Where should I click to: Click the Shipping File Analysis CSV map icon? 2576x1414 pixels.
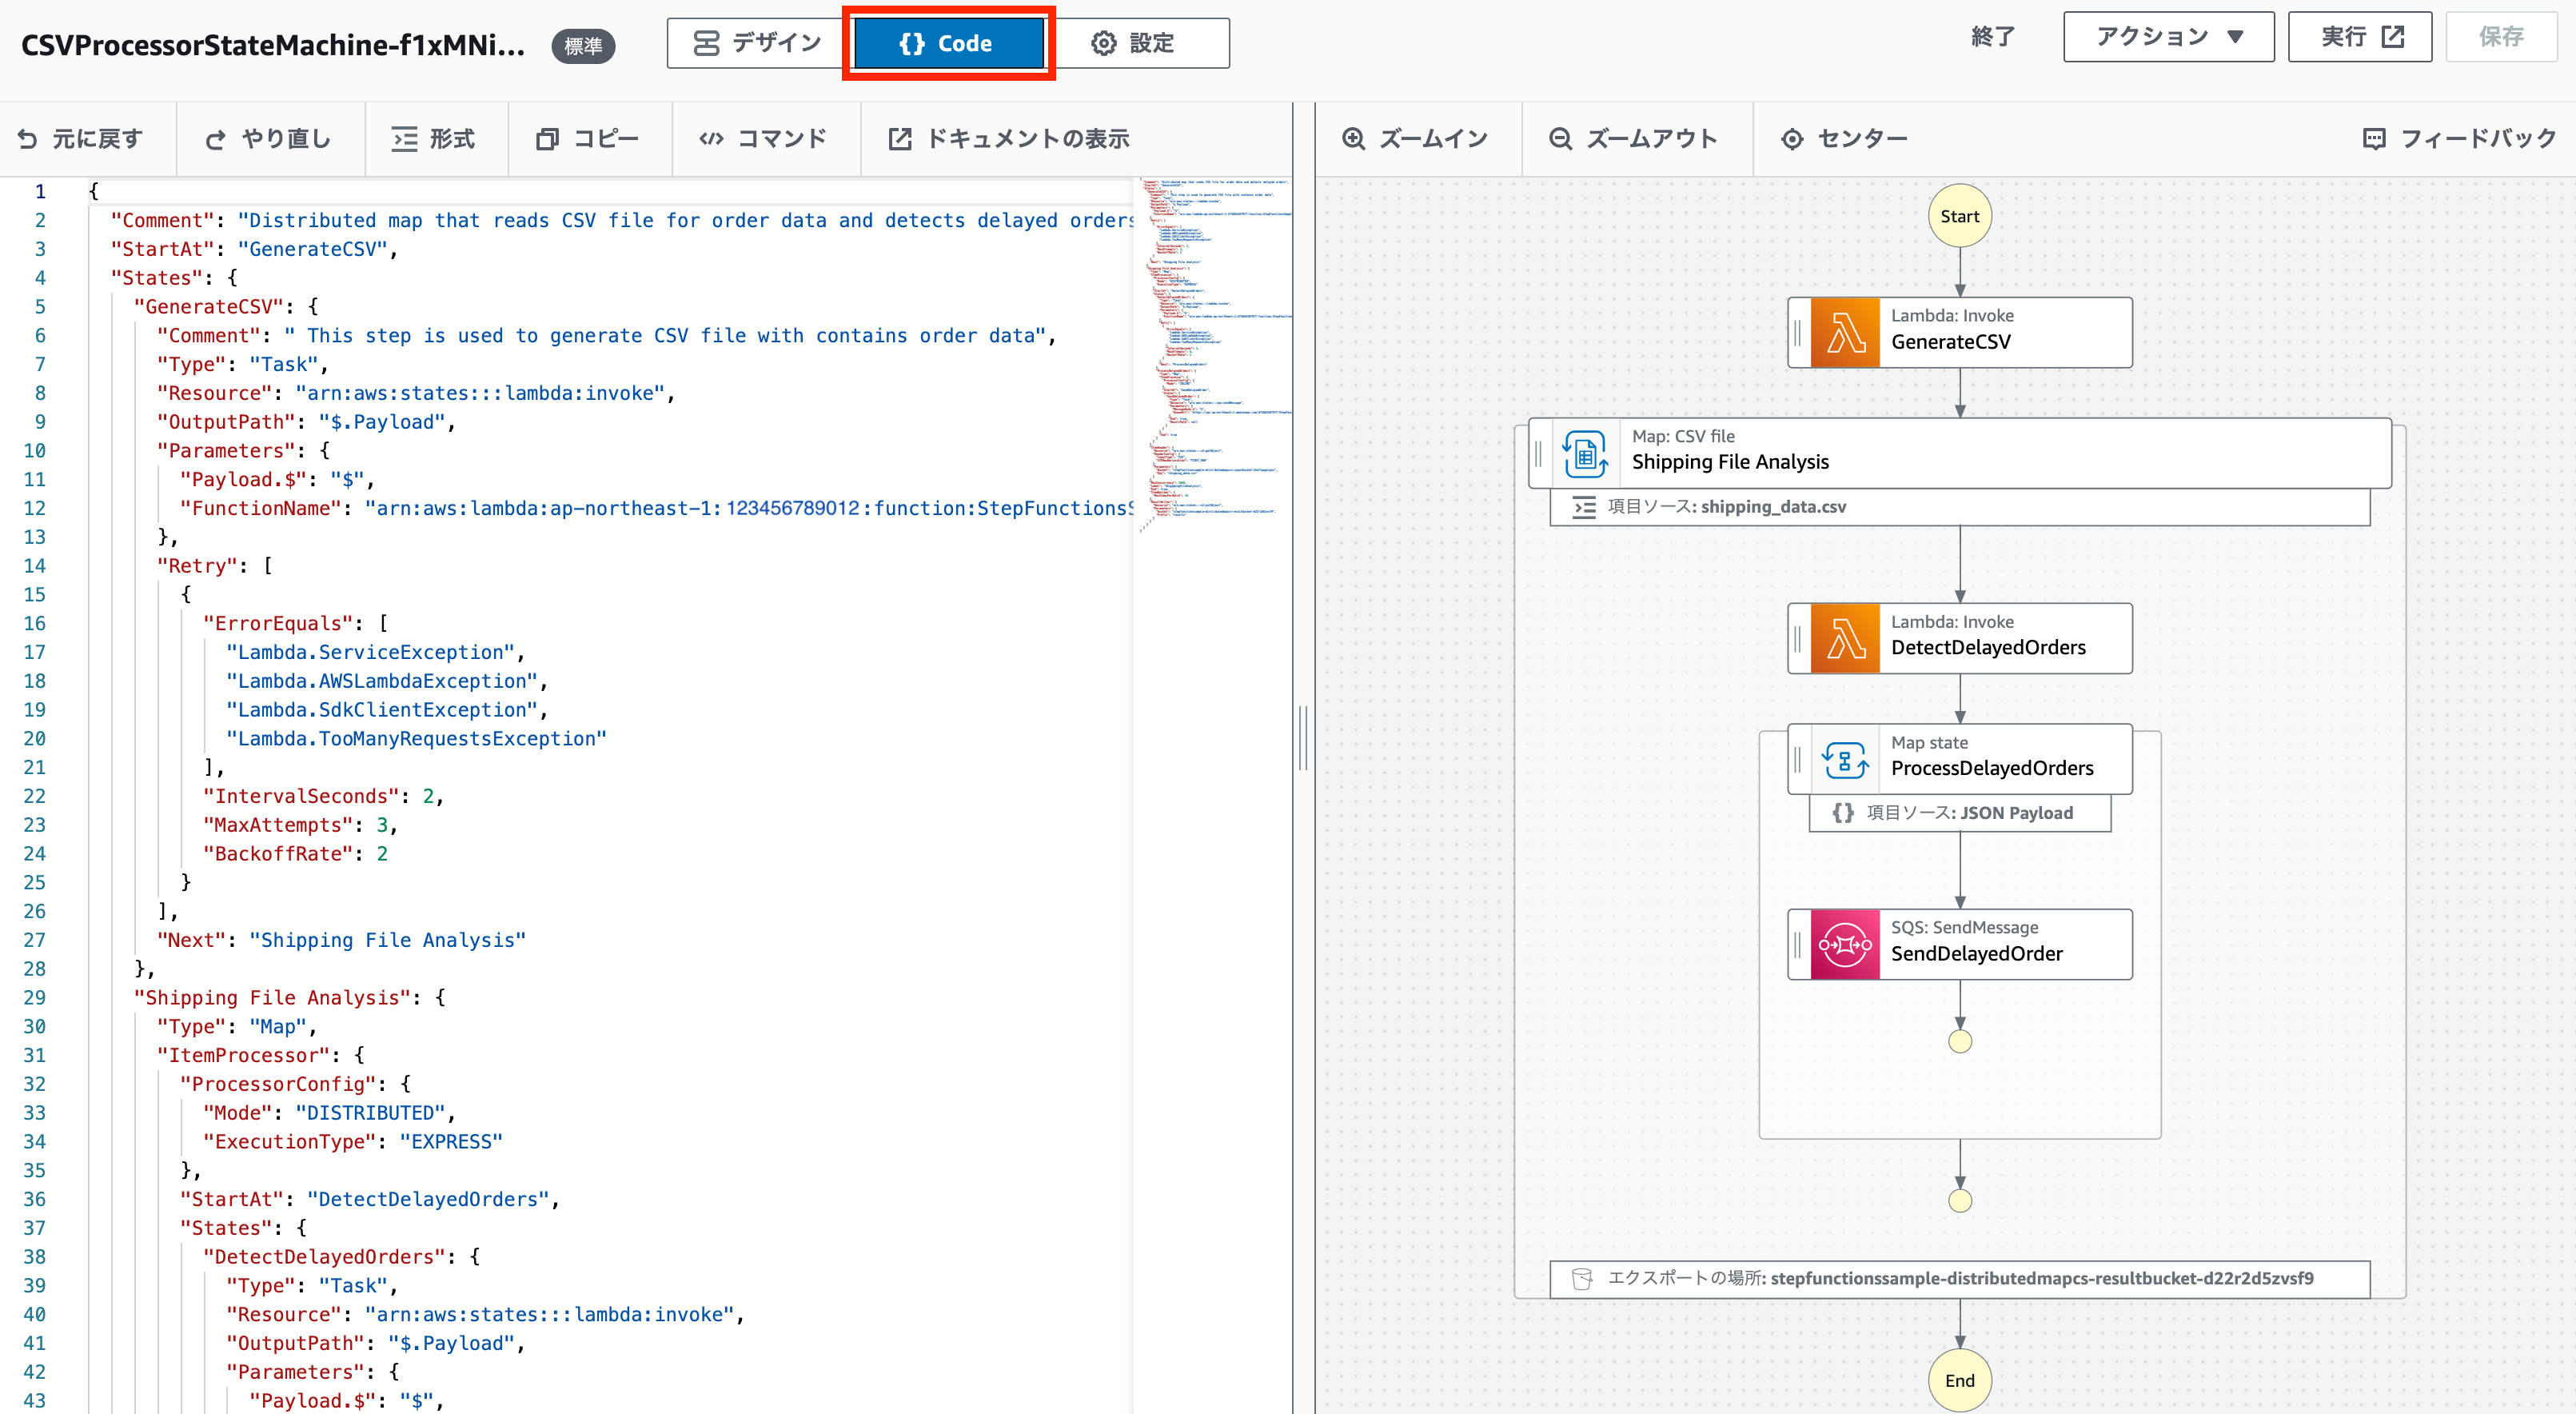(x=1585, y=453)
